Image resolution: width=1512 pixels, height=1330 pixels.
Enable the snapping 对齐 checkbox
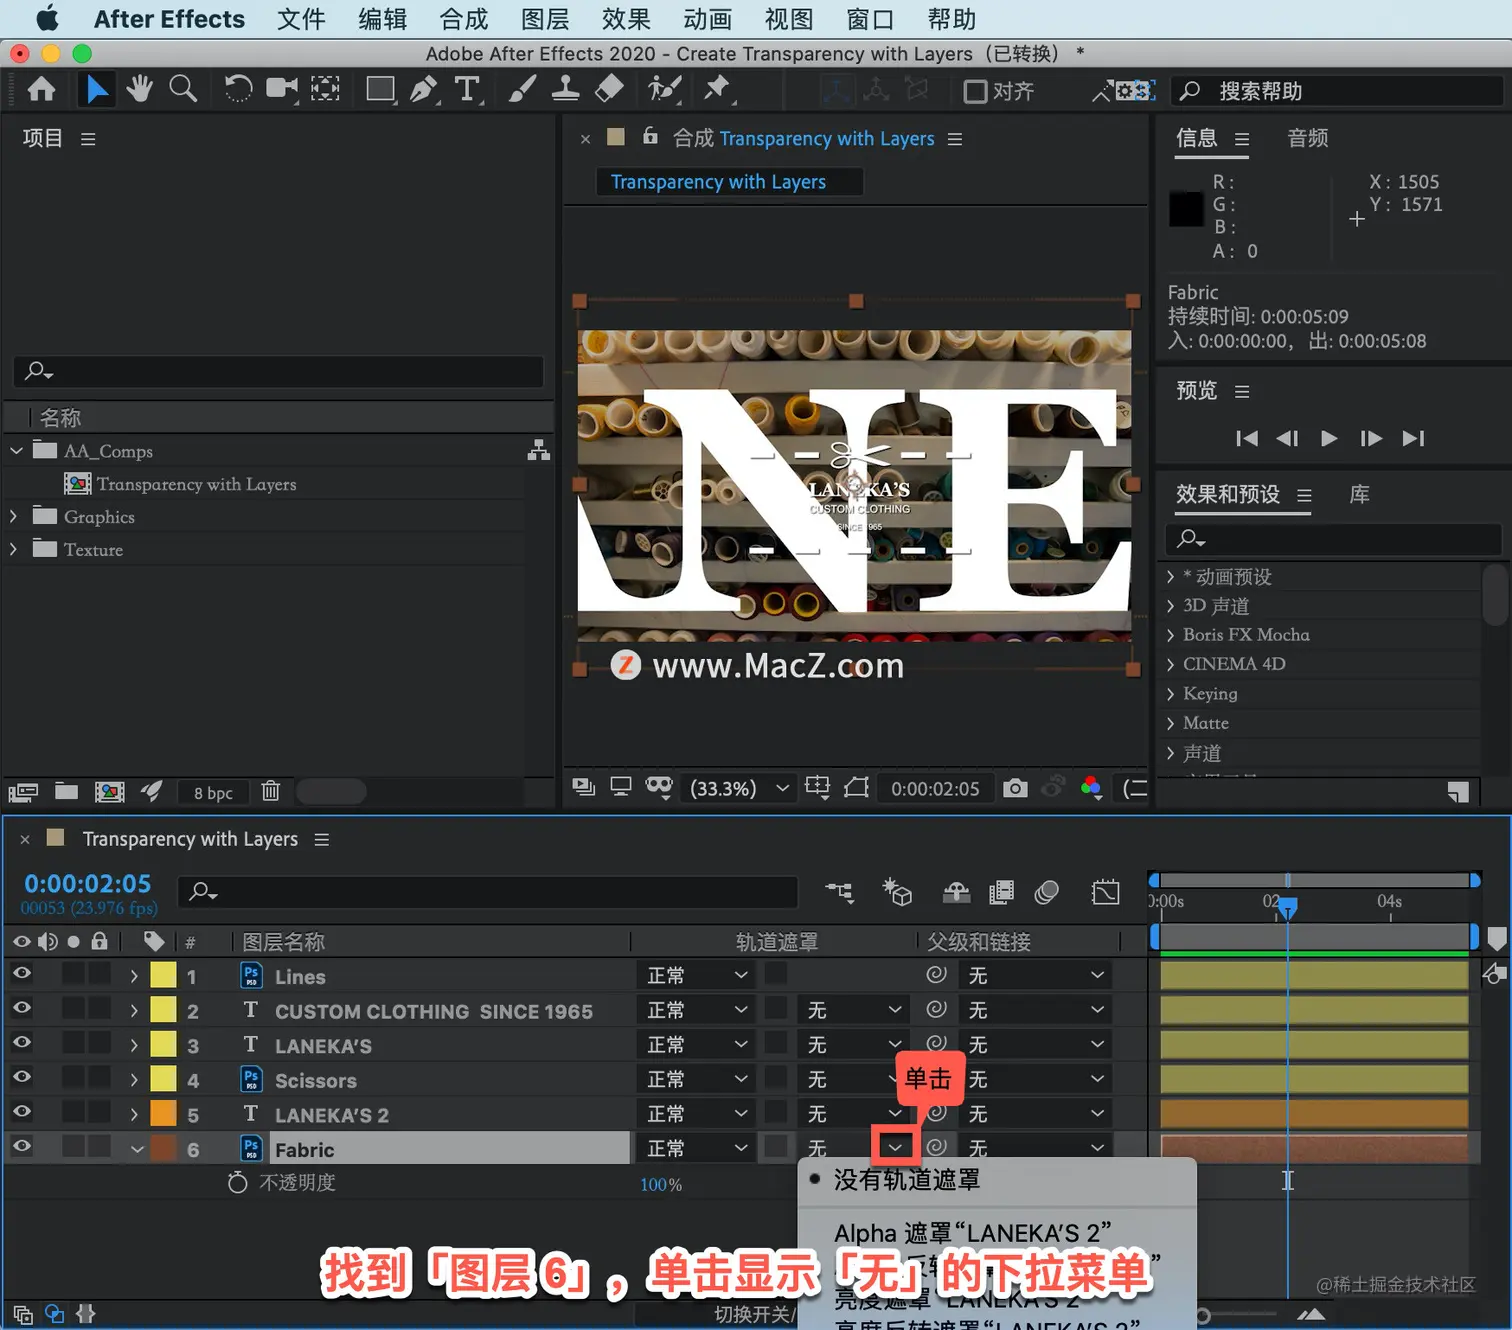tap(975, 91)
